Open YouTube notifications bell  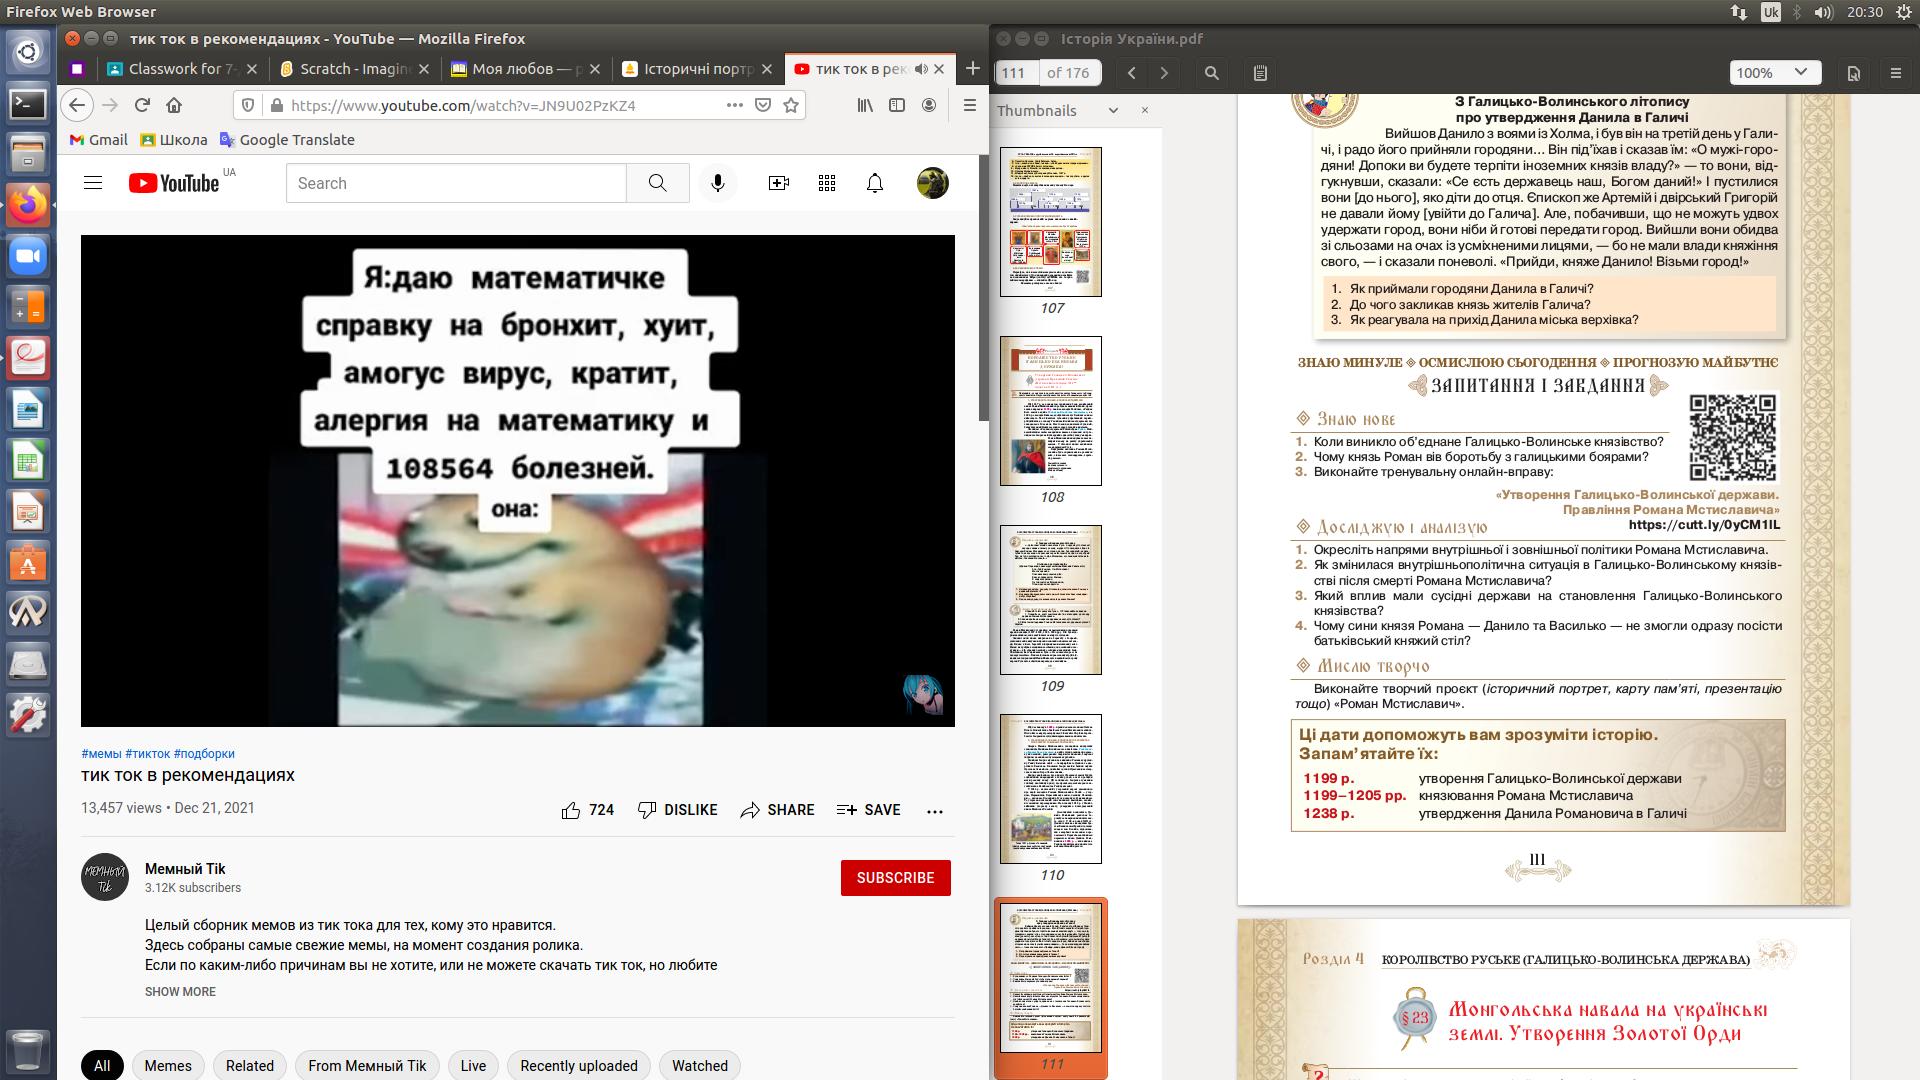click(874, 183)
